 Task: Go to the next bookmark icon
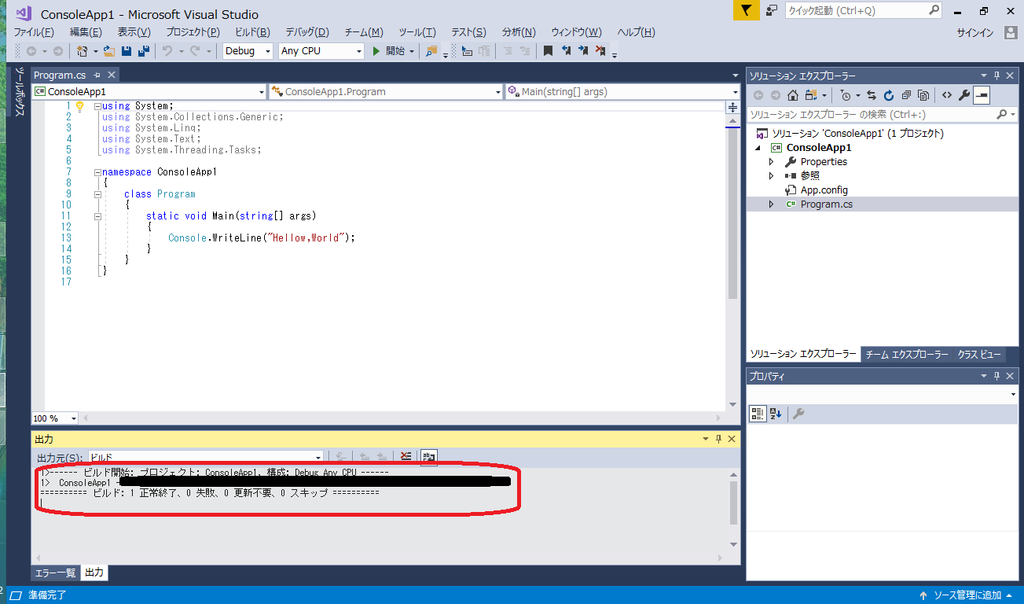(583, 51)
